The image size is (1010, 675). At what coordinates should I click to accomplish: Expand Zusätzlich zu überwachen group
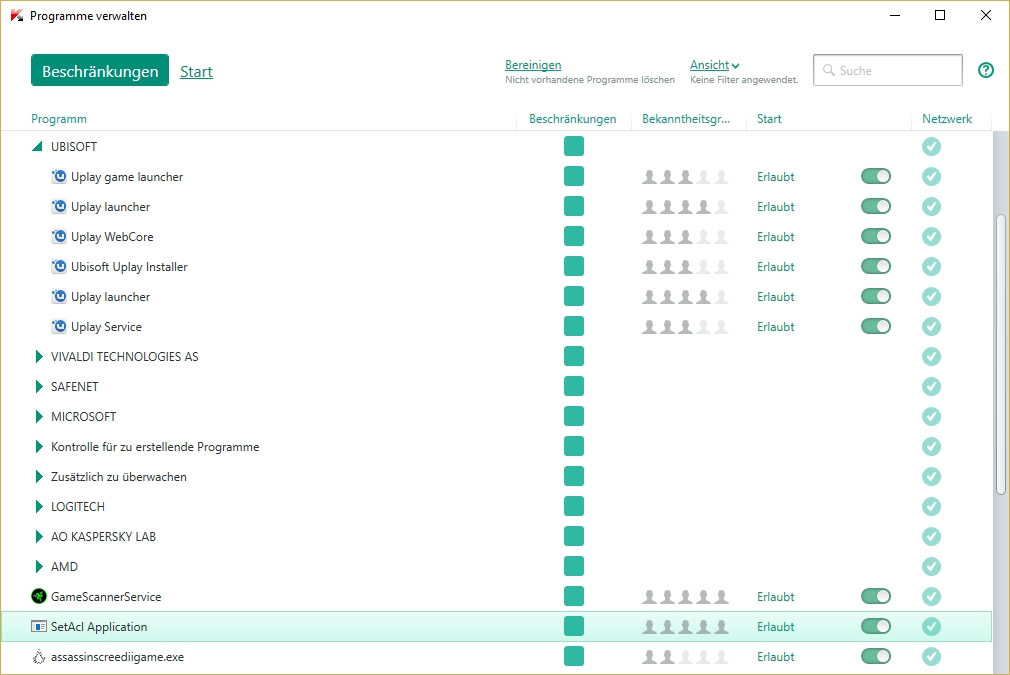point(39,476)
